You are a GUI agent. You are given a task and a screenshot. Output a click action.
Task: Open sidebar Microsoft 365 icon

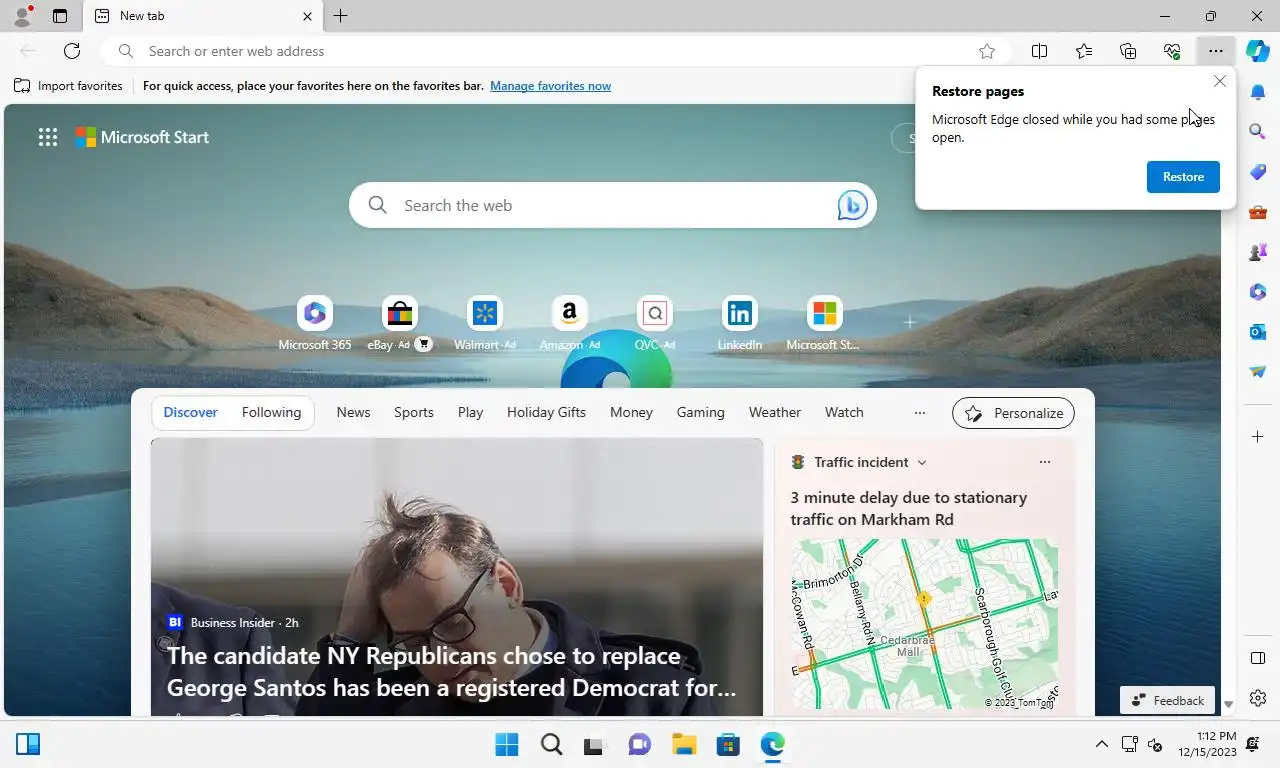click(x=1258, y=292)
